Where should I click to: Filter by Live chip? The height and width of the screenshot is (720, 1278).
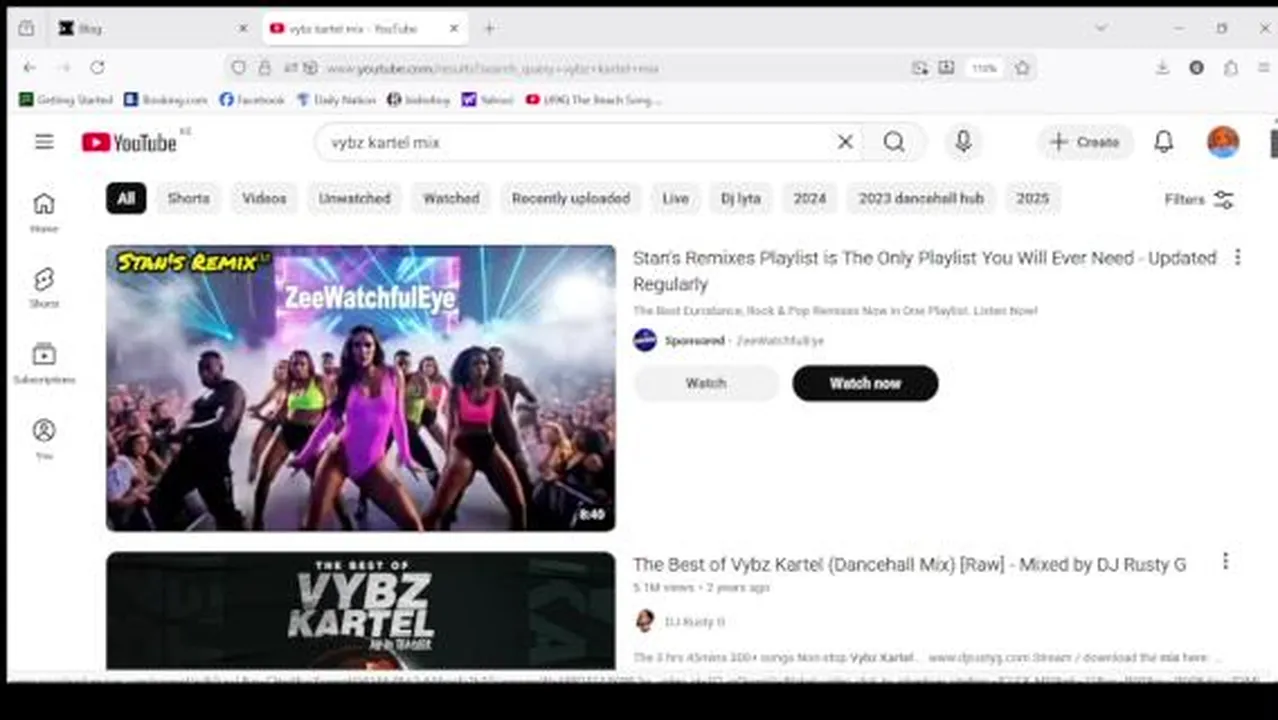[675, 198]
